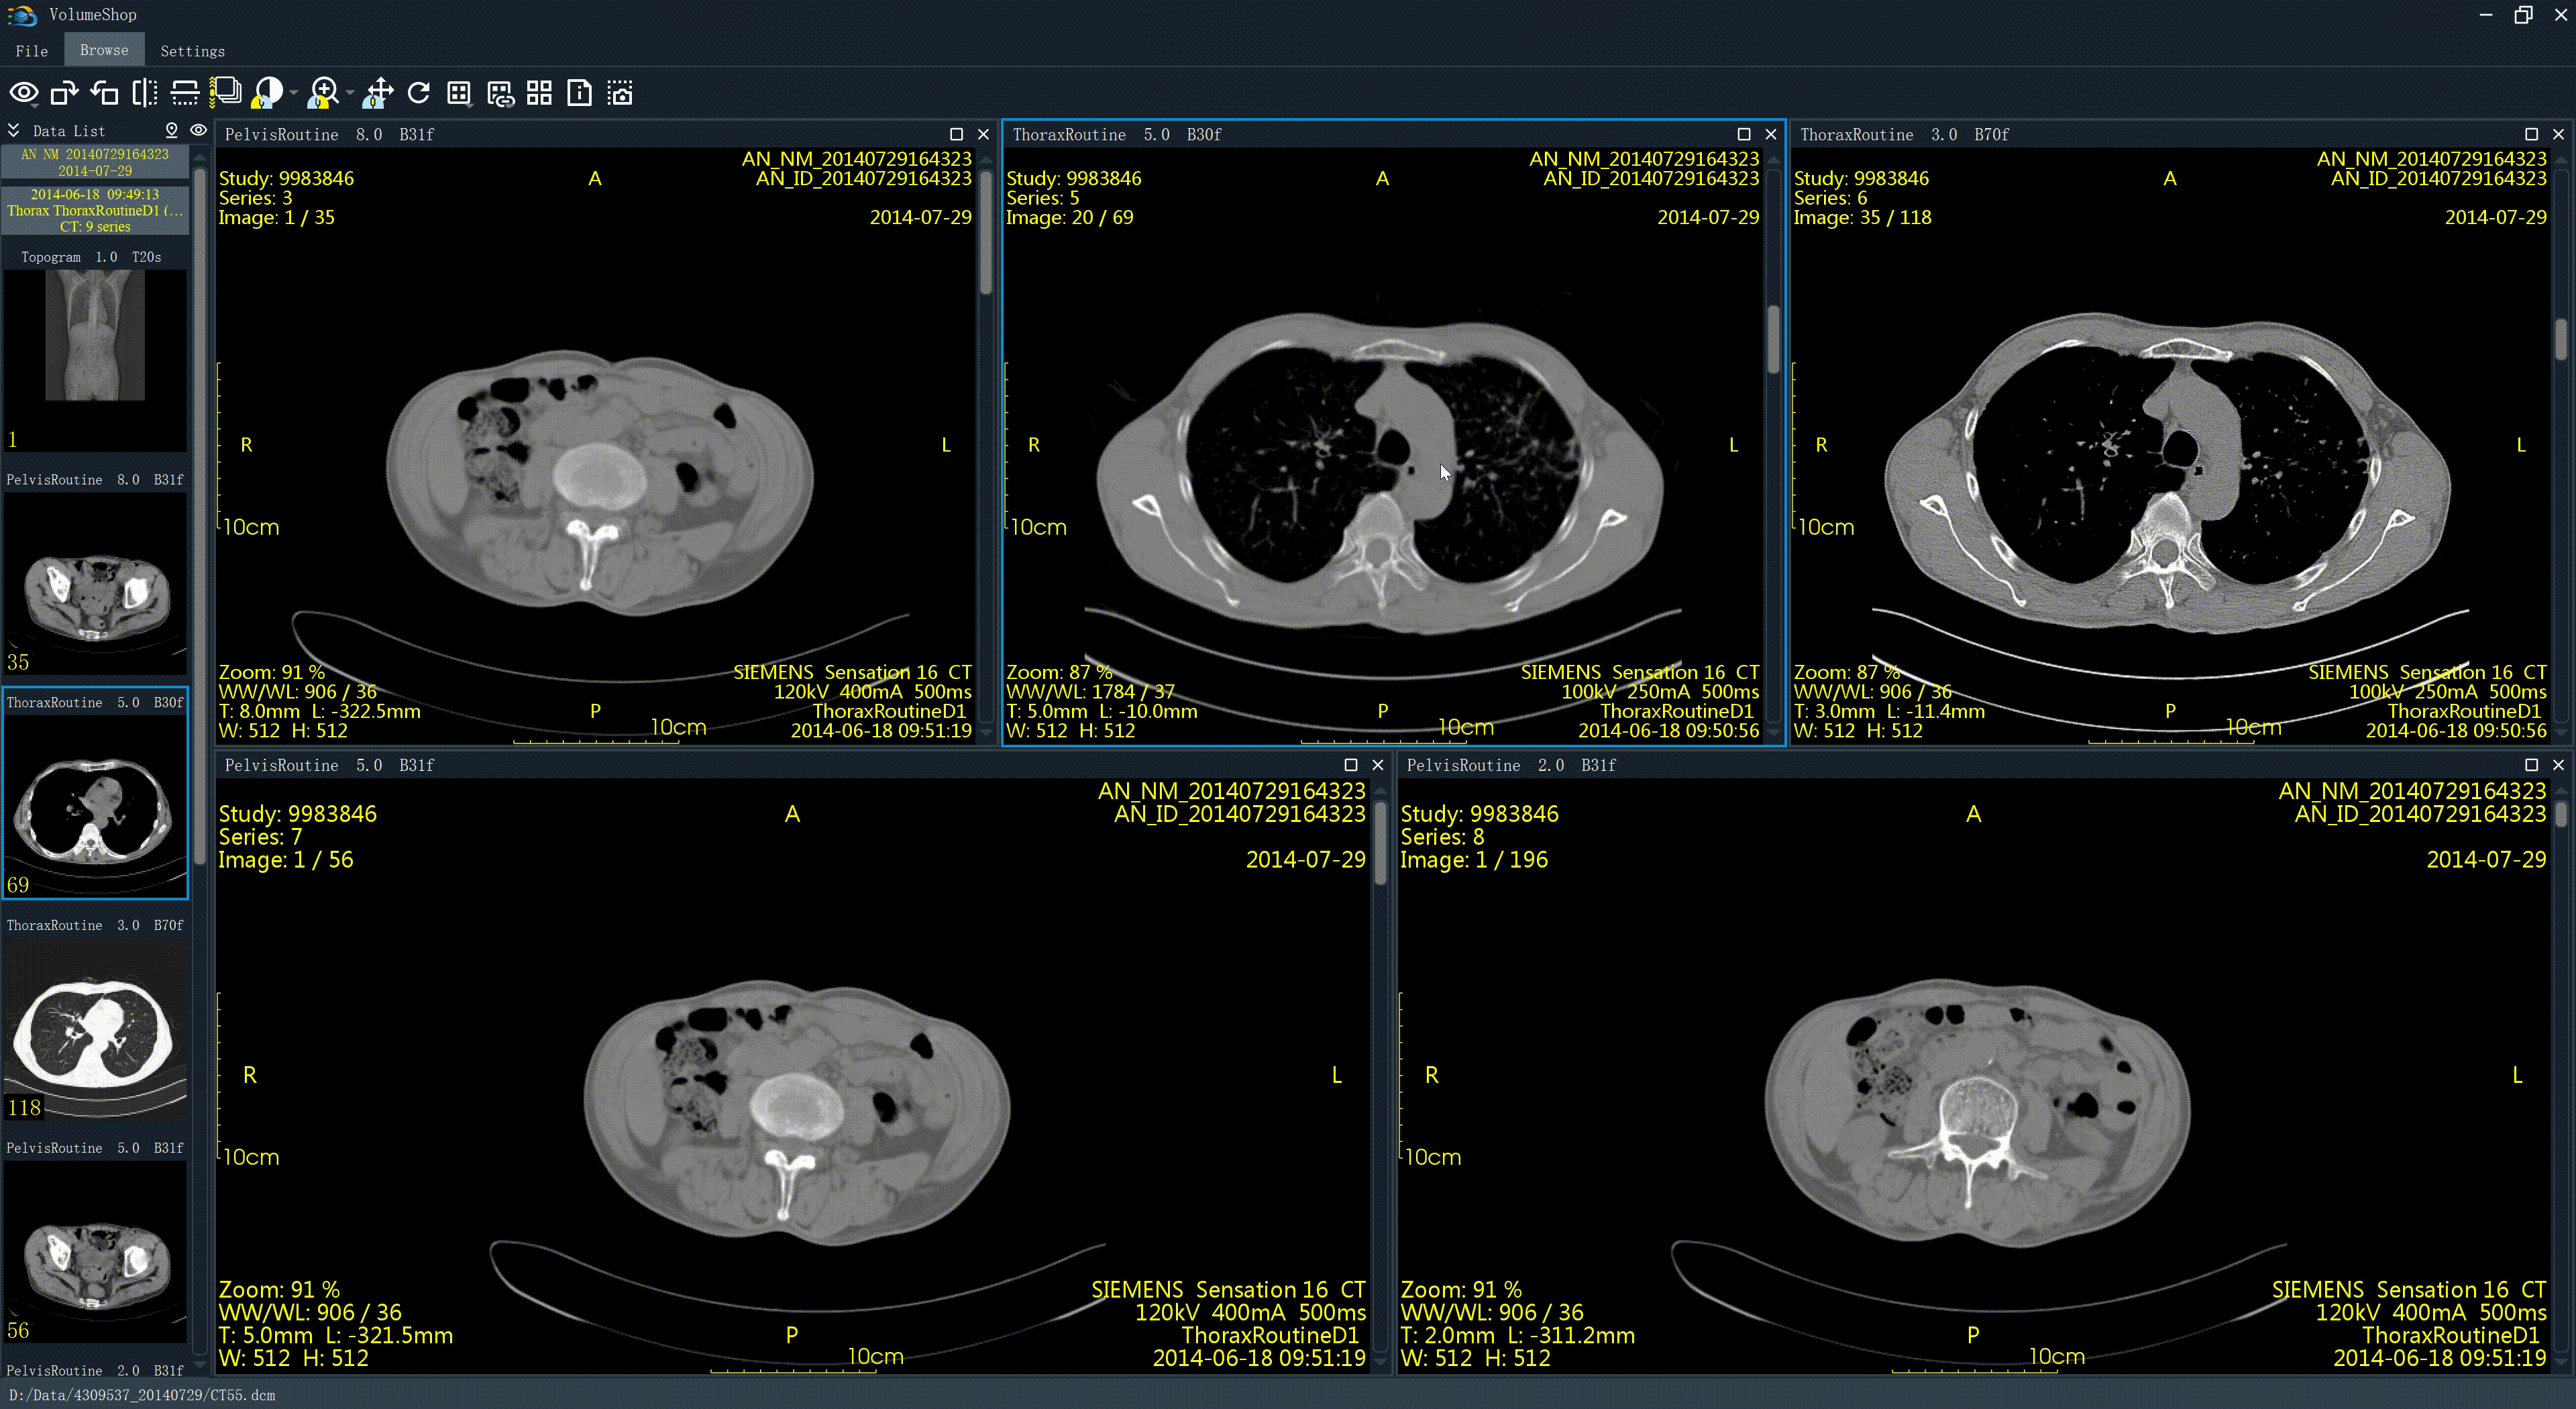Click slice scrollbar of ThoraxRoutine 5.0 B30f viewport
2576x1409 pixels.
1773,340
